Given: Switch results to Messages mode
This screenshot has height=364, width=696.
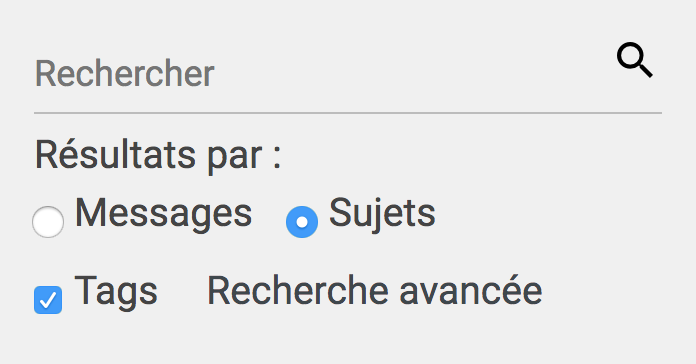Looking at the screenshot, I should click(48, 222).
